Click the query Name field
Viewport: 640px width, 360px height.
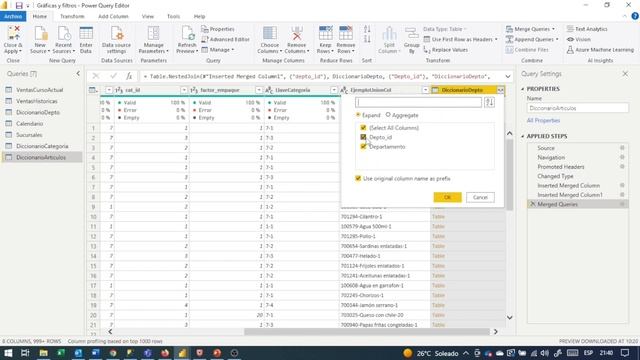[577, 108]
